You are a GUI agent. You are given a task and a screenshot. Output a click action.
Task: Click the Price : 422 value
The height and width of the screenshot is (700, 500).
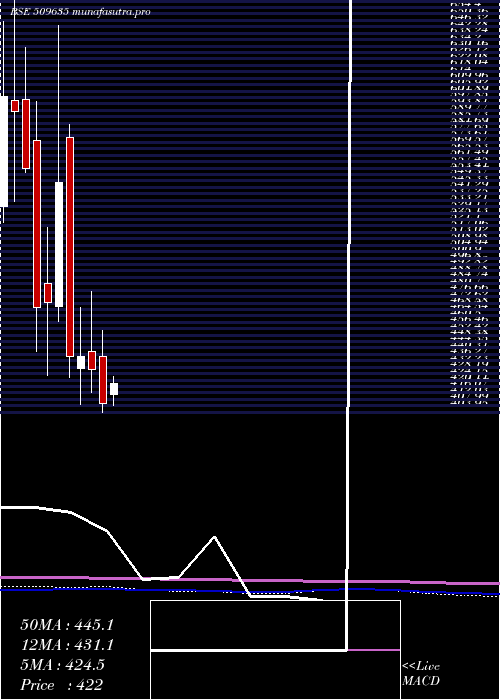[62, 685]
